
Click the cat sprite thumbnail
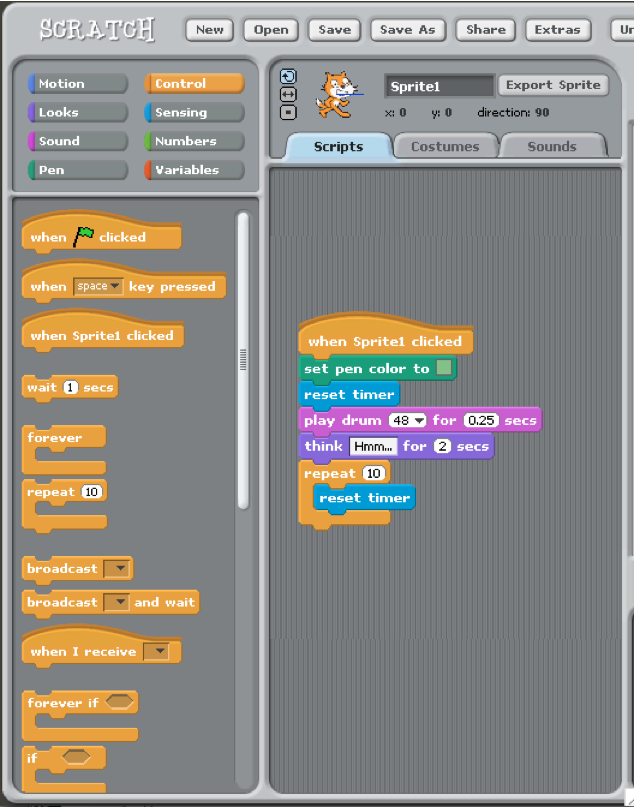coord(334,94)
